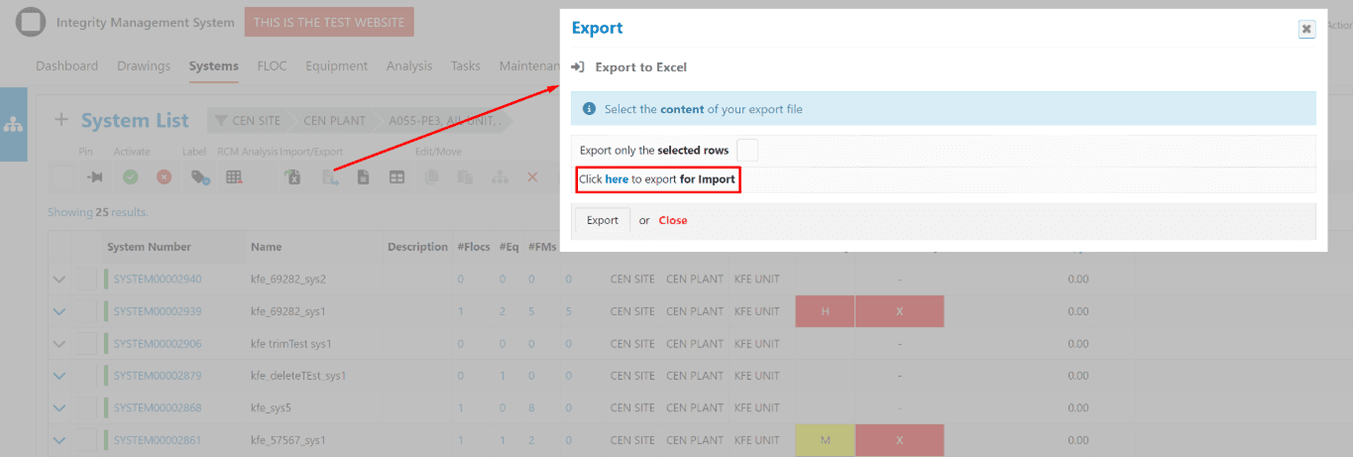Click the #Flocs column header
Image resolution: width=1353 pixels, height=457 pixels.
coord(473,246)
